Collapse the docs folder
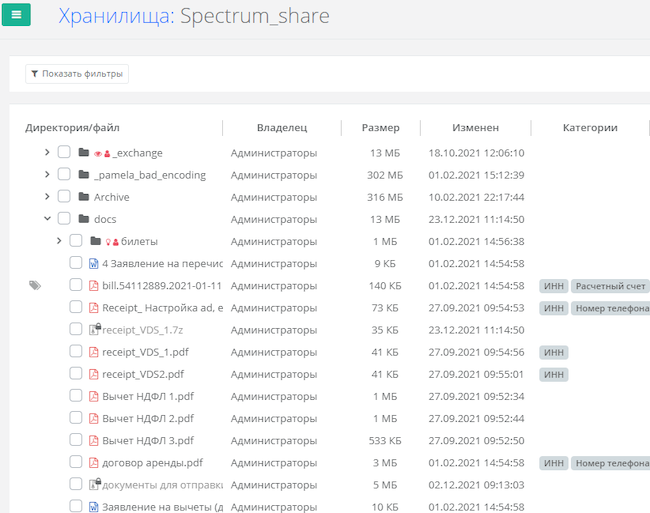The height and width of the screenshot is (513, 650). (x=47, y=219)
